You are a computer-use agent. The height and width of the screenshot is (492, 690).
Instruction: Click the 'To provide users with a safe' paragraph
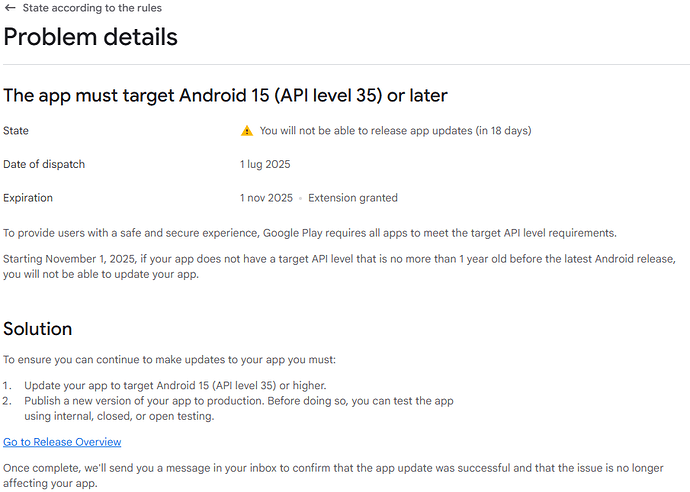pos(310,233)
